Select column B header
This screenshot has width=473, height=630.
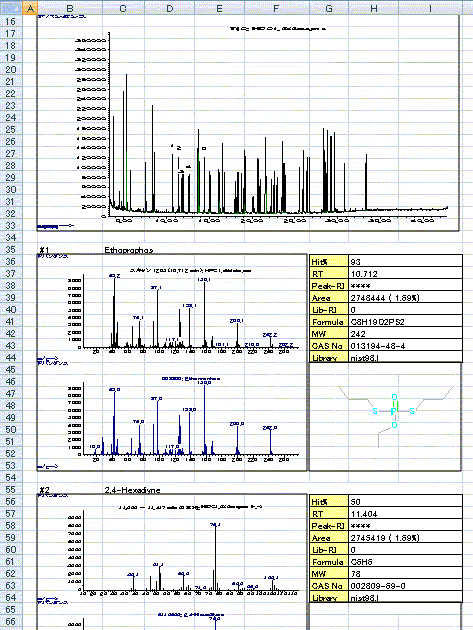tap(70, 8)
